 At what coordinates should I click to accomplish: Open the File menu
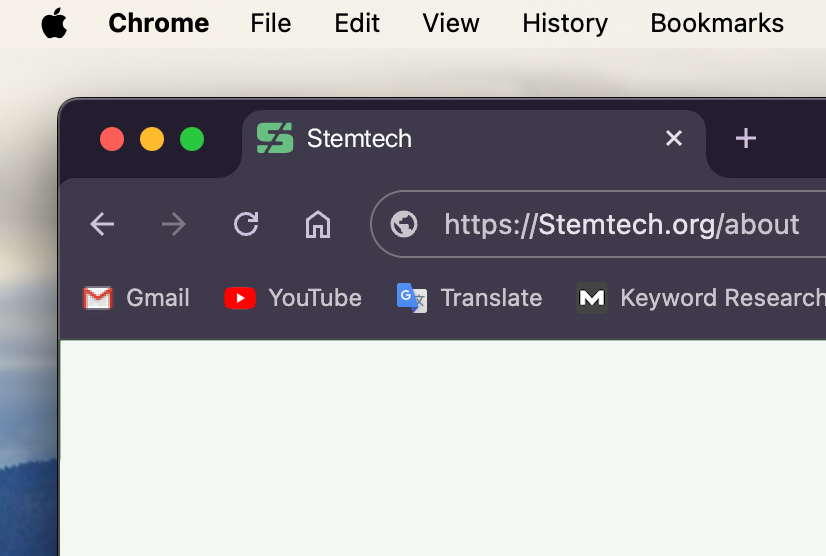270,23
